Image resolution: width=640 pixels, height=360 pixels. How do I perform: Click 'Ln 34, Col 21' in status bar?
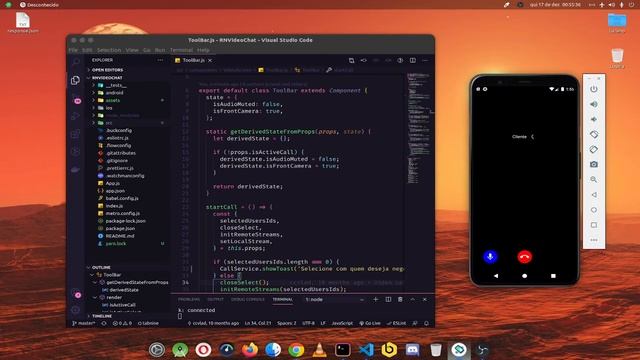[x=258, y=323]
